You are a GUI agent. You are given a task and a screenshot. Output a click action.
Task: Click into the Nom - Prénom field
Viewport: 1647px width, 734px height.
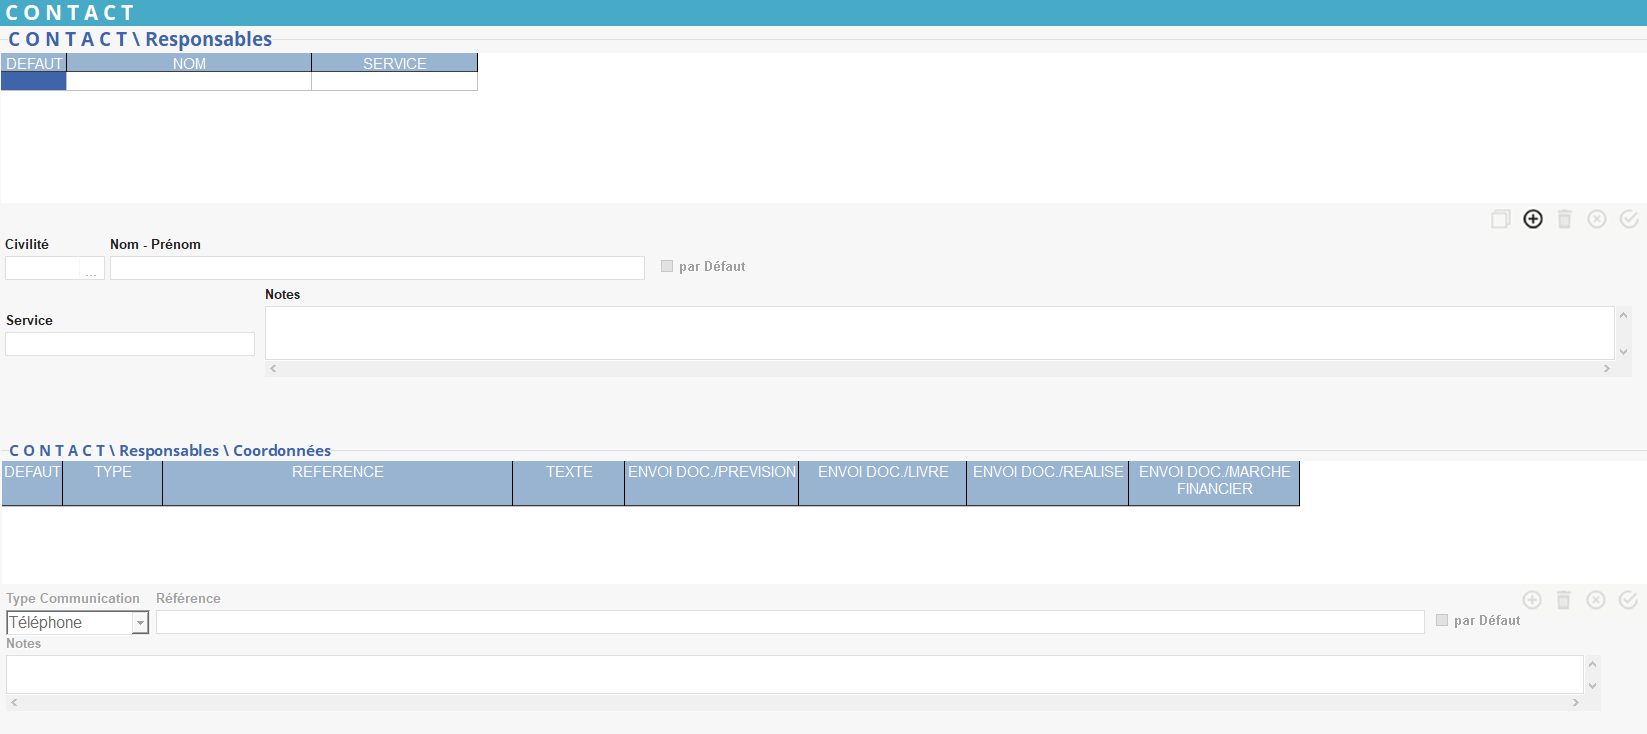click(x=377, y=268)
